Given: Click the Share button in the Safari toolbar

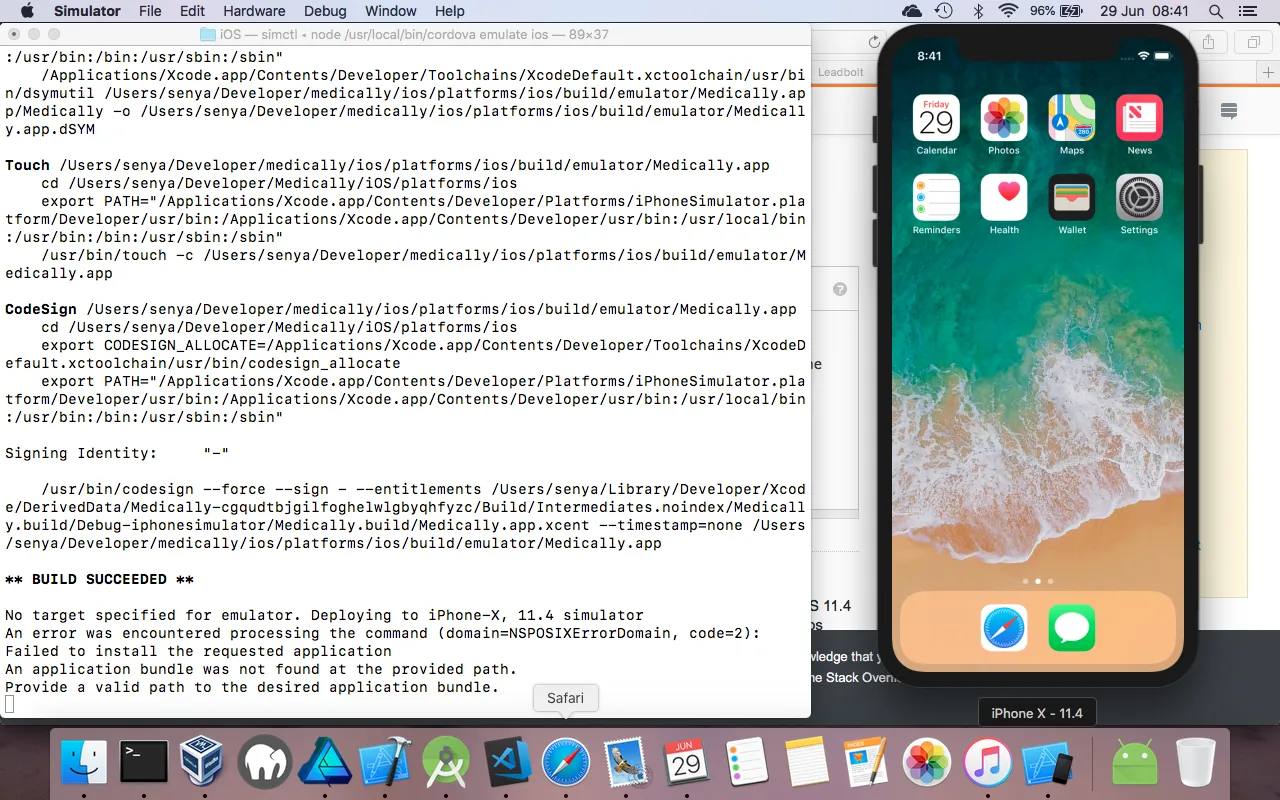Looking at the screenshot, I should click(1209, 42).
